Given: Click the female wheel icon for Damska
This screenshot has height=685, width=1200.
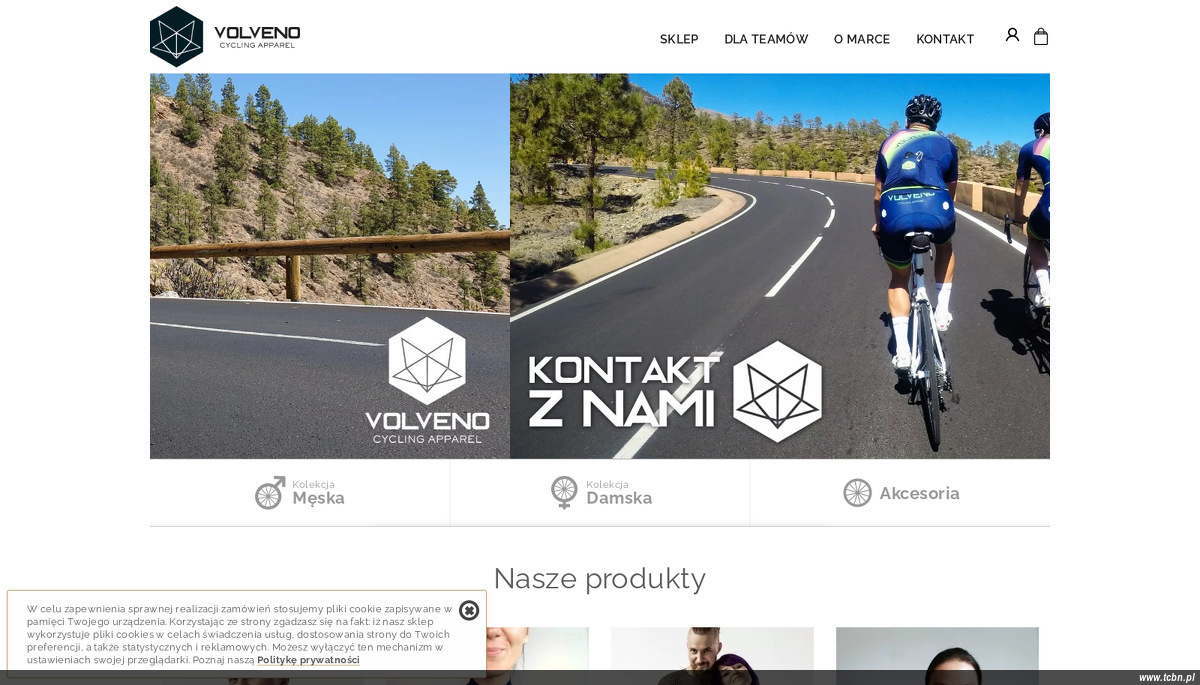Looking at the screenshot, I should 564,493.
